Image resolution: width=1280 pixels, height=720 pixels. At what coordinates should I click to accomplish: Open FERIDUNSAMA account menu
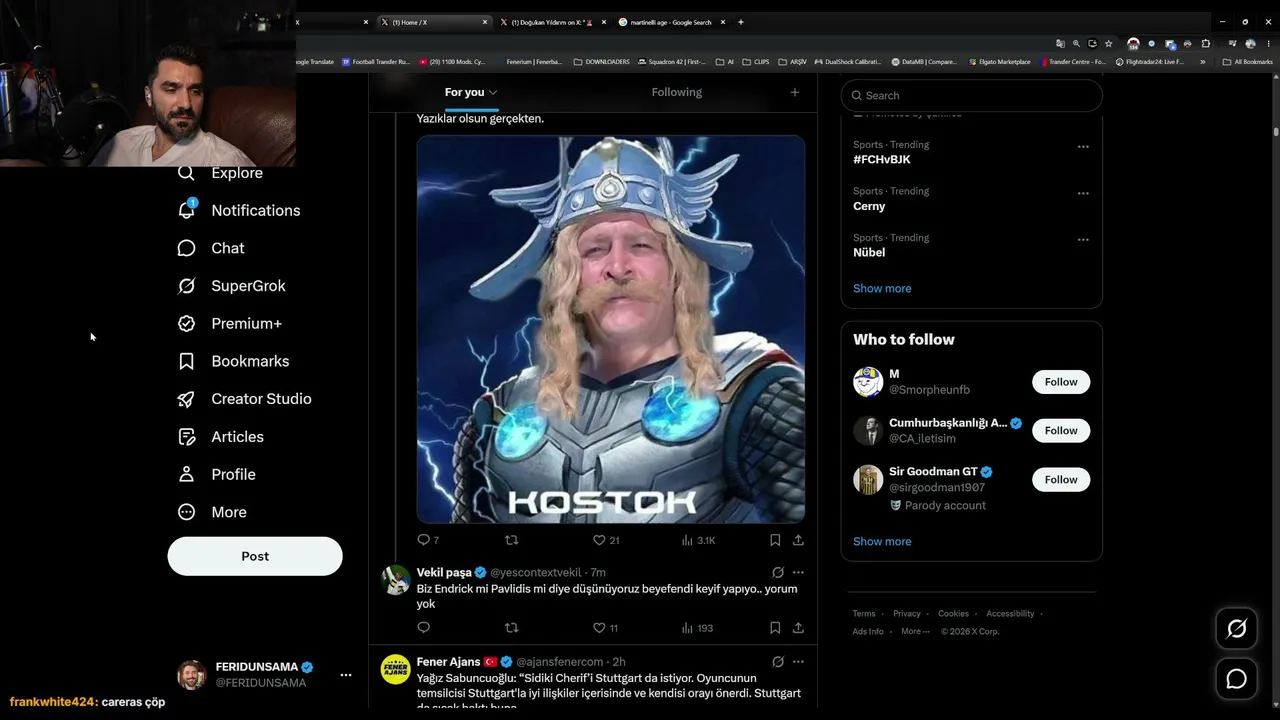point(346,675)
